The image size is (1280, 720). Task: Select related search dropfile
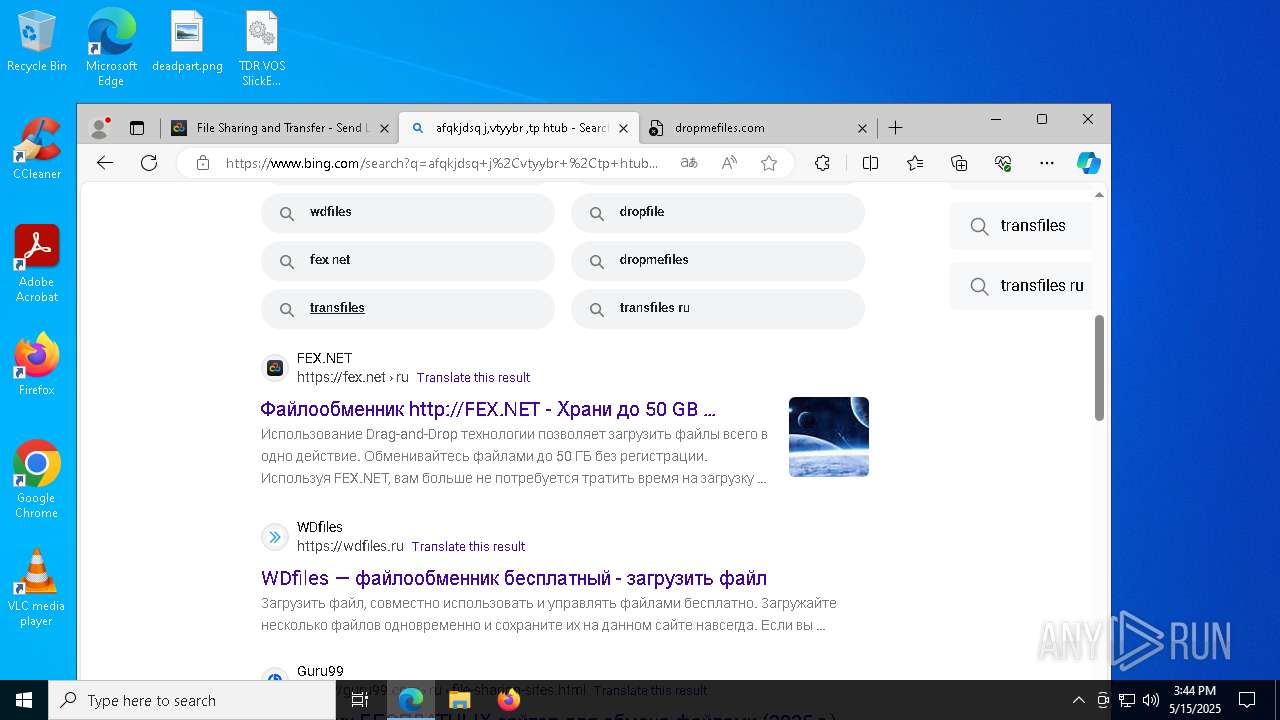[x=718, y=212]
